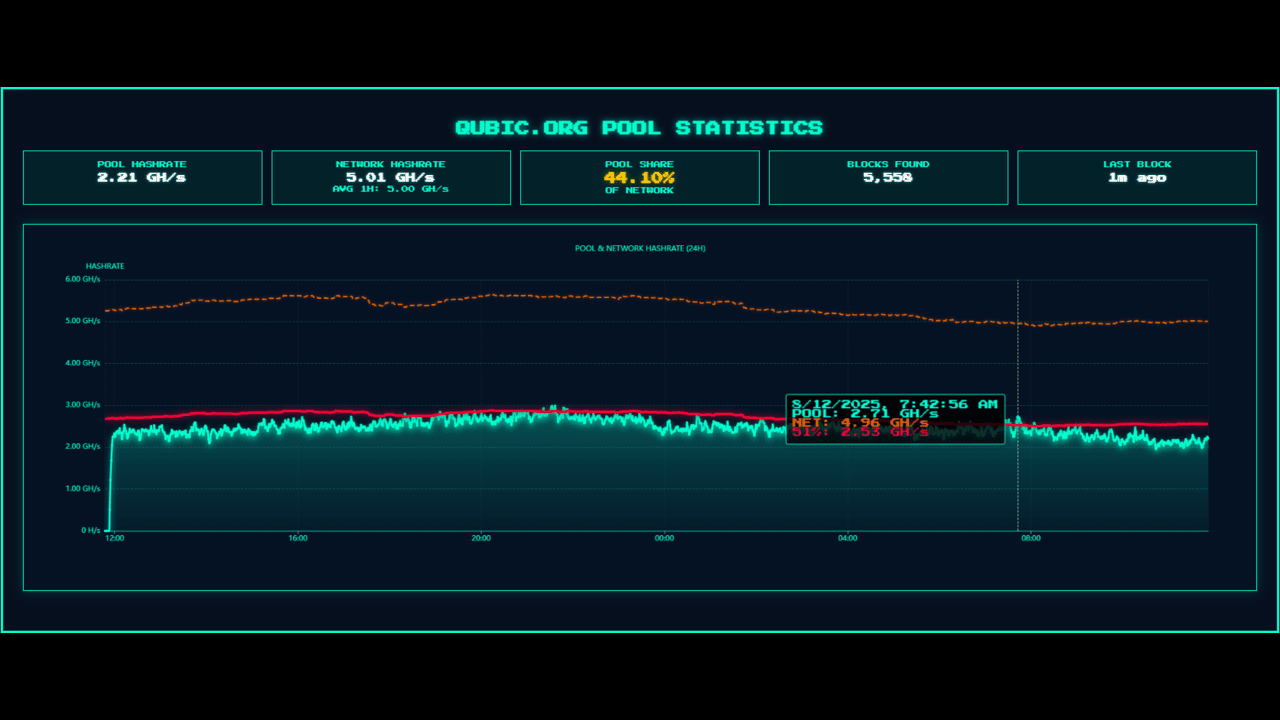The height and width of the screenshot is (720, 1280).
Task: Click the 12:00 x-axis label
Action: coord(115,538)
